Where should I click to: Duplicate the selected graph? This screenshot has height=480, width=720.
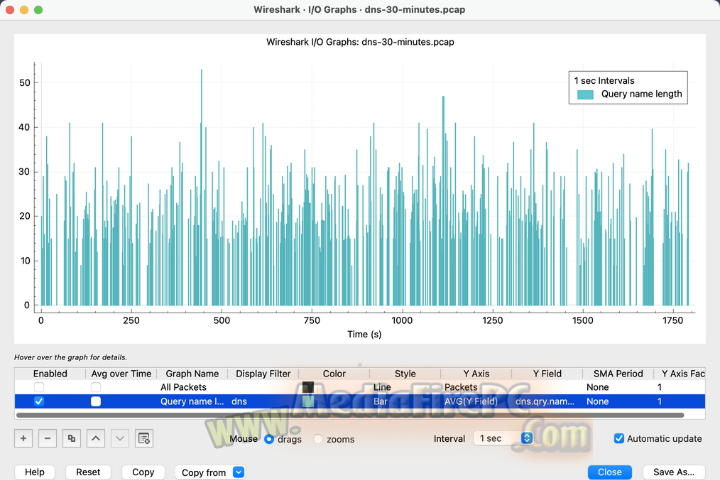72,439
